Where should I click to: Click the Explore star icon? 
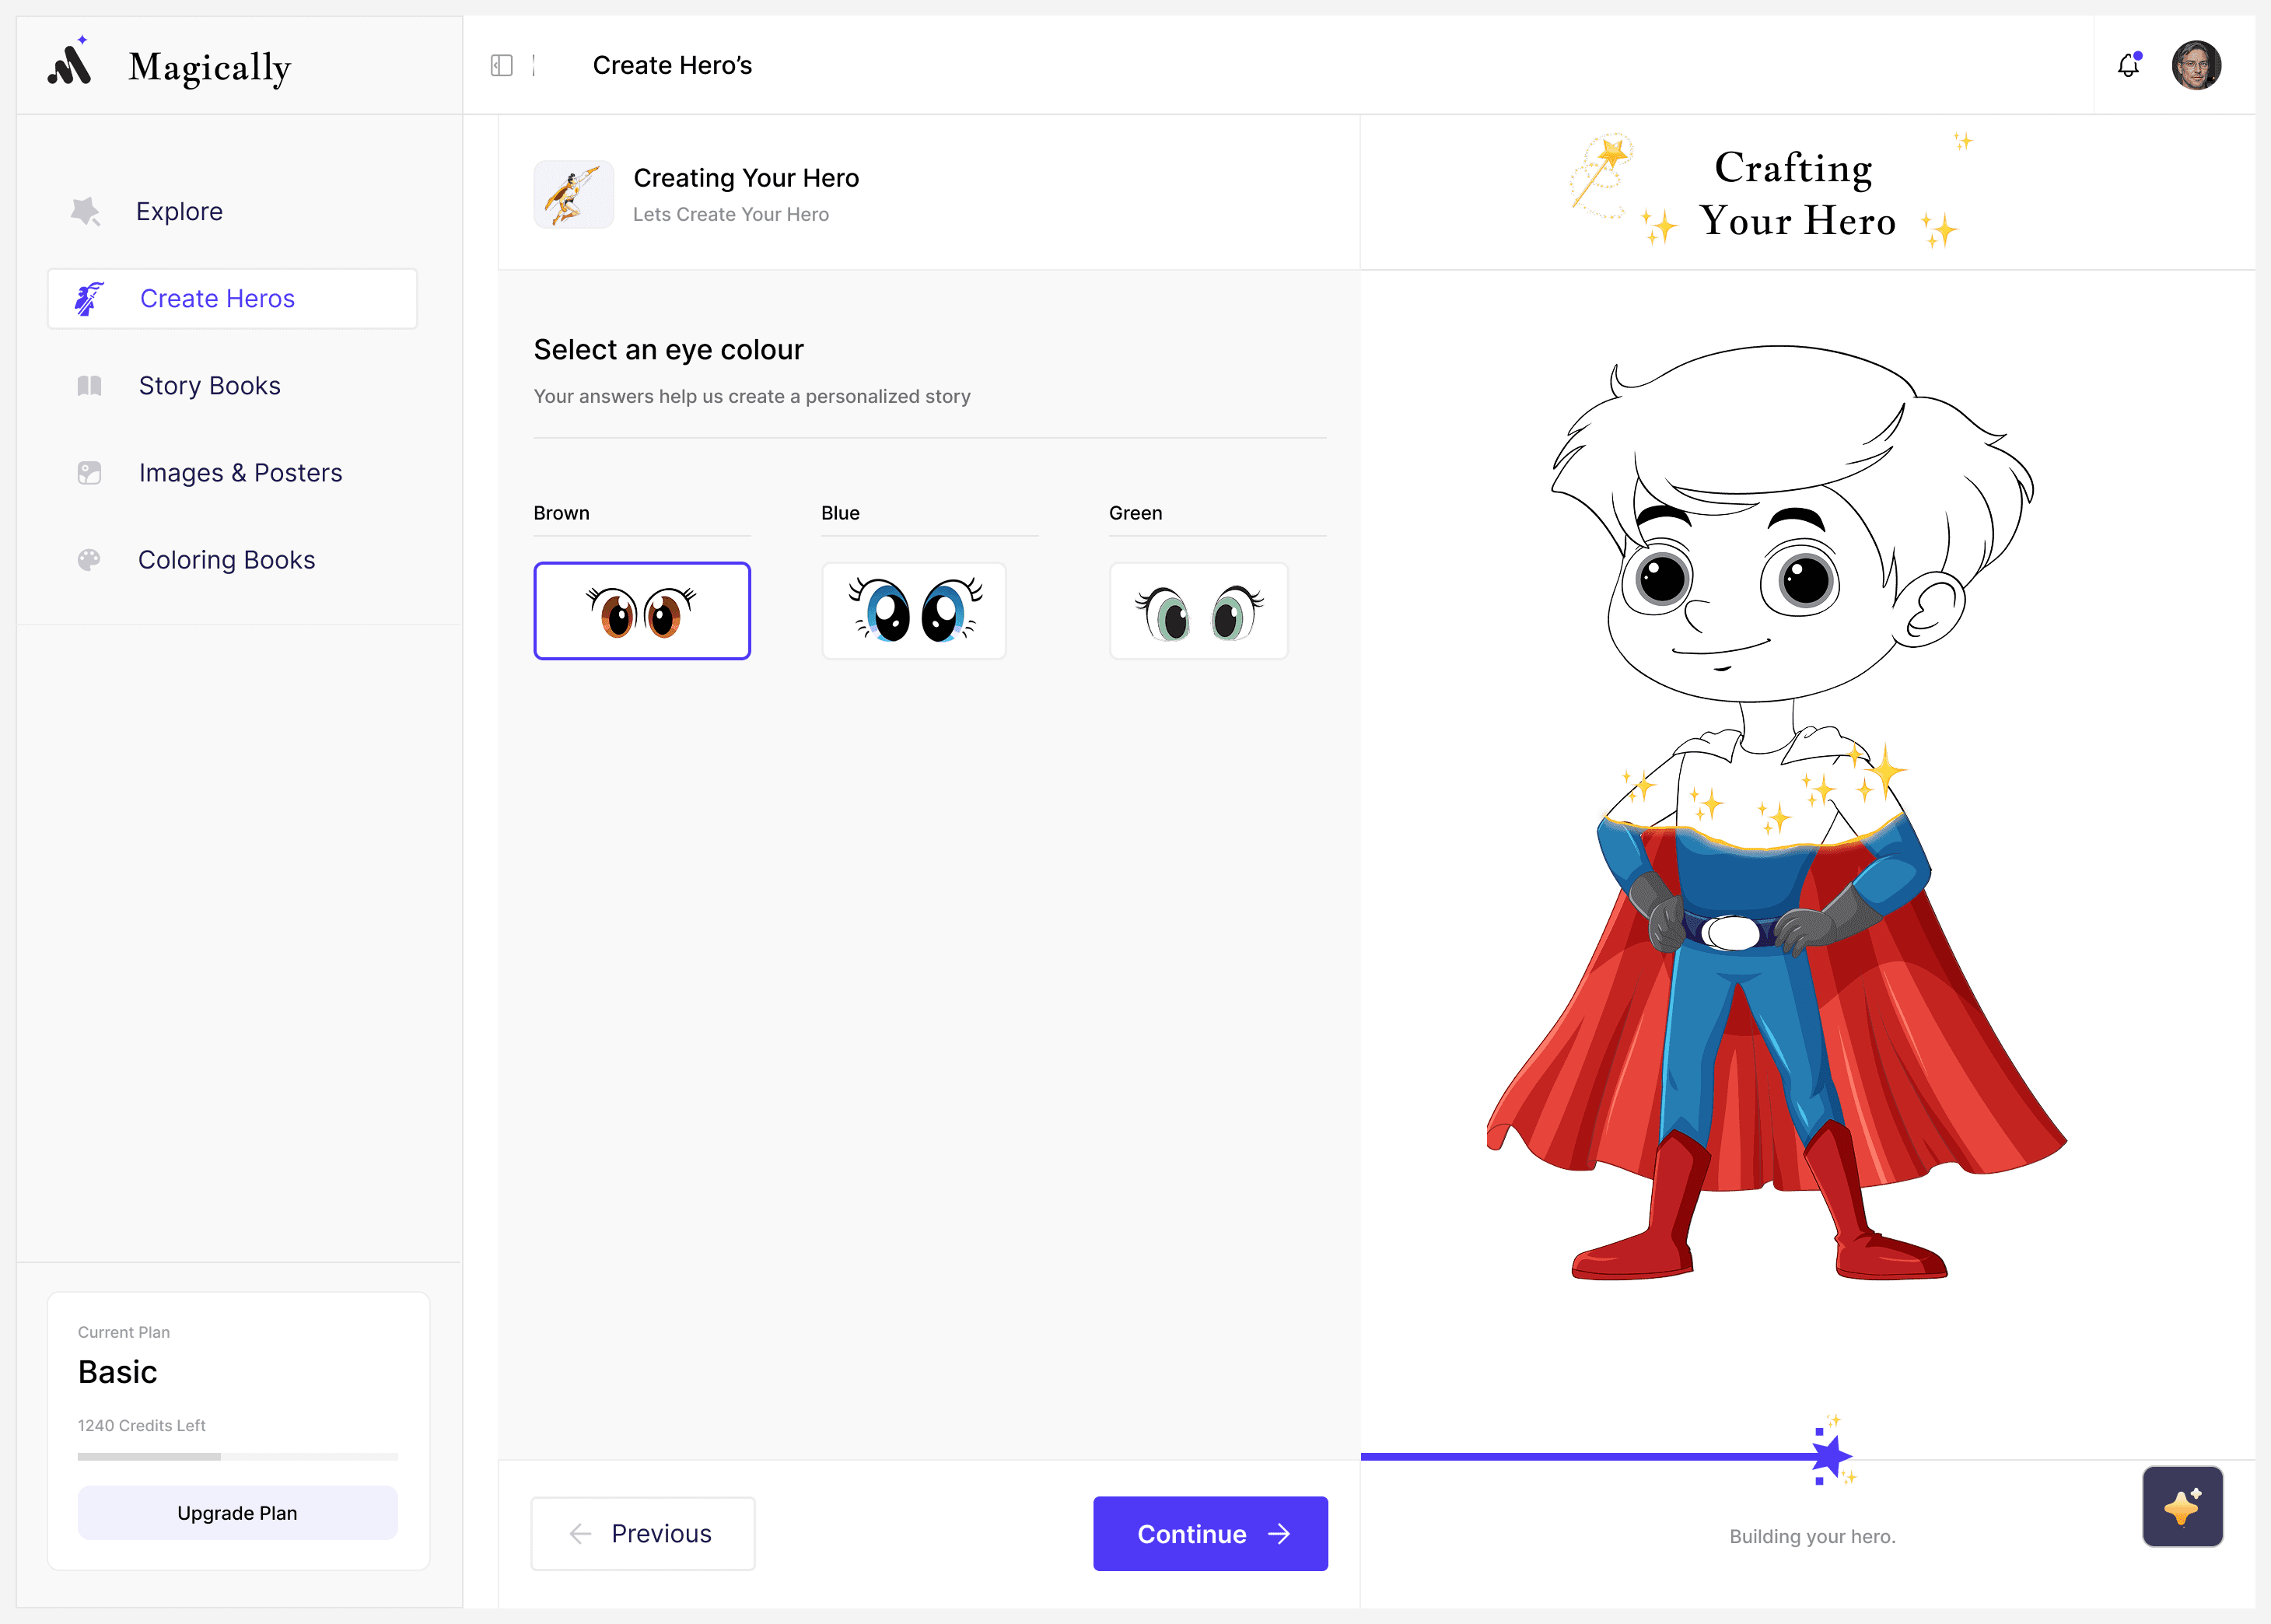click(86, 211)
